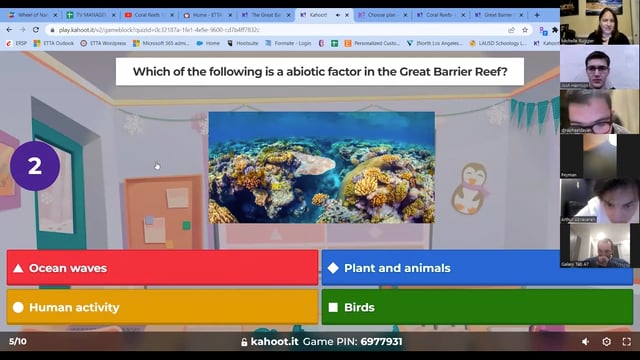Open the Kahoot bookmark in bookmarks bar
This screenshot has width=640, height=360.
546,43
